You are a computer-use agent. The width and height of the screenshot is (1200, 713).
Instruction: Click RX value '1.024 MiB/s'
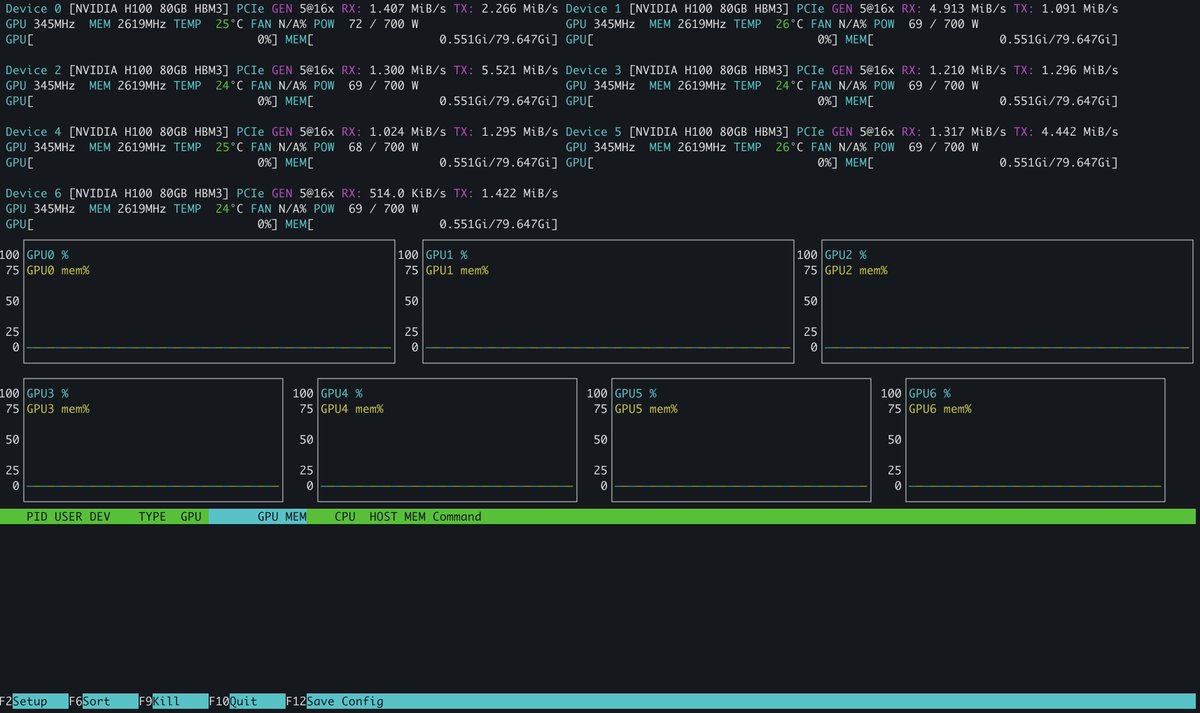tap(408, 132)
